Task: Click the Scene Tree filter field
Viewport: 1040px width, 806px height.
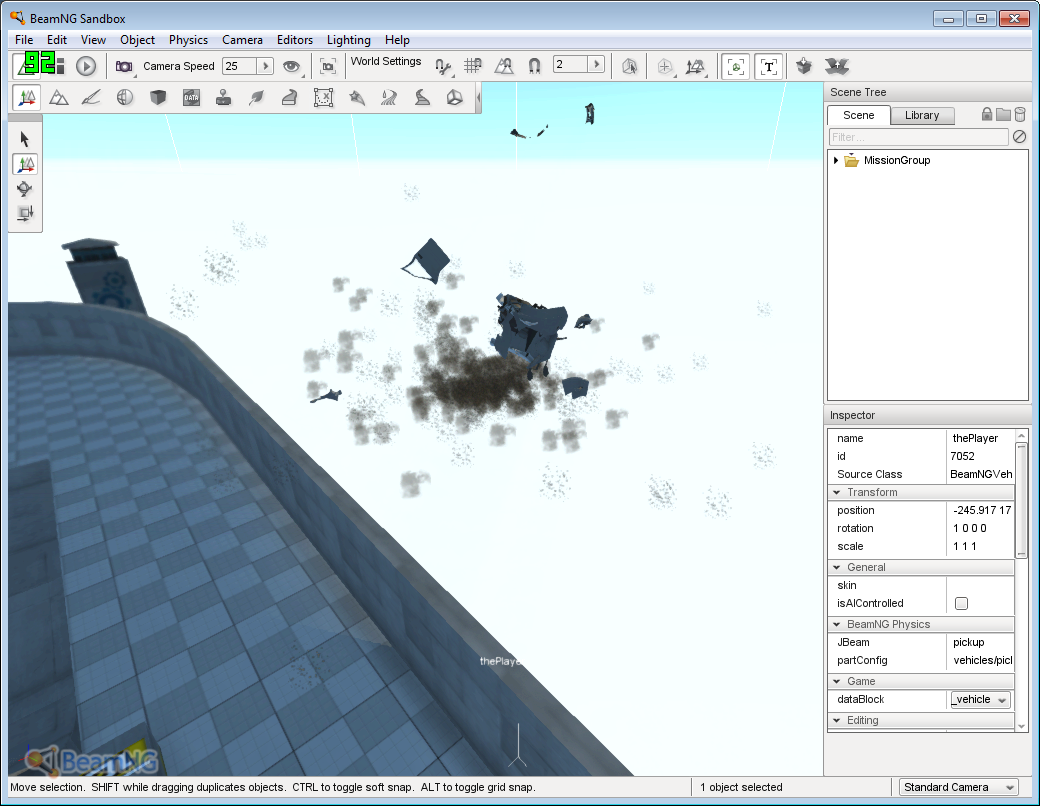Action: click(x=919, y=137)
